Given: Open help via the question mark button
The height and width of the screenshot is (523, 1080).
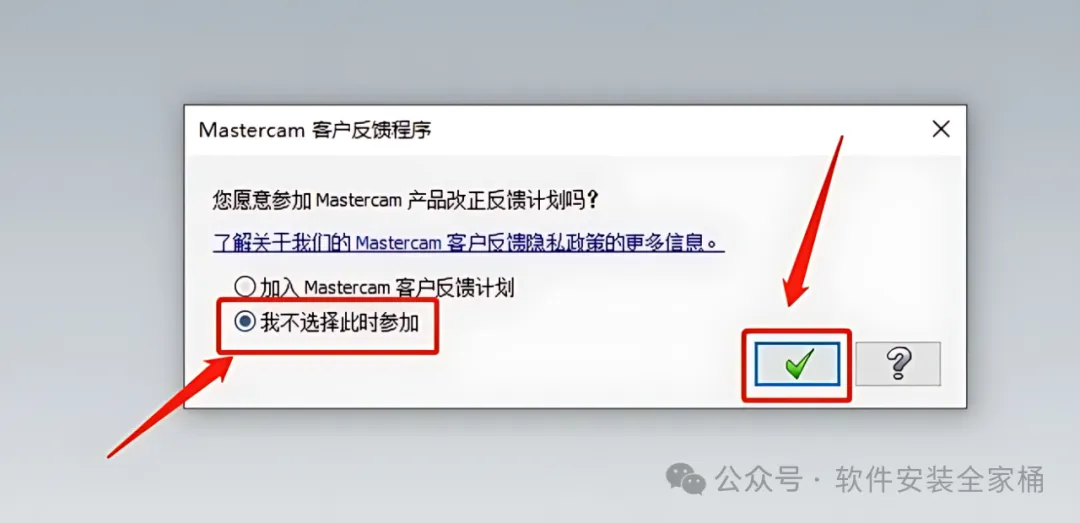Looking at the screenshot, I should pos(897,363).
